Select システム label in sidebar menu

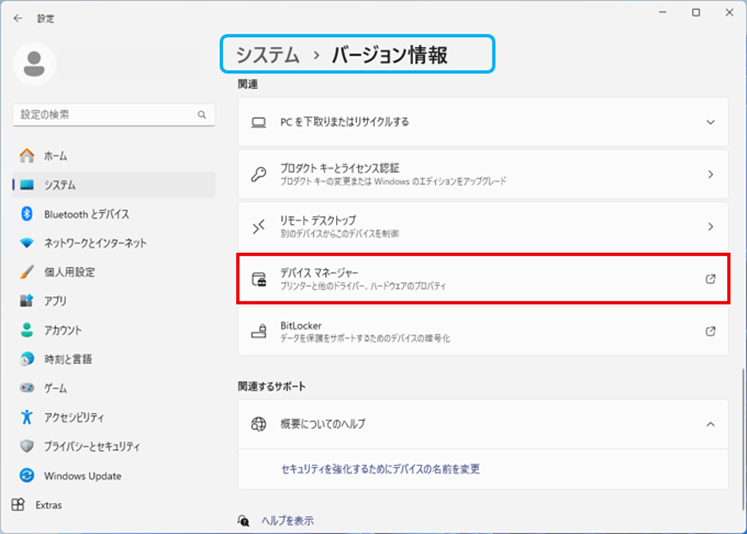(60, 185)
